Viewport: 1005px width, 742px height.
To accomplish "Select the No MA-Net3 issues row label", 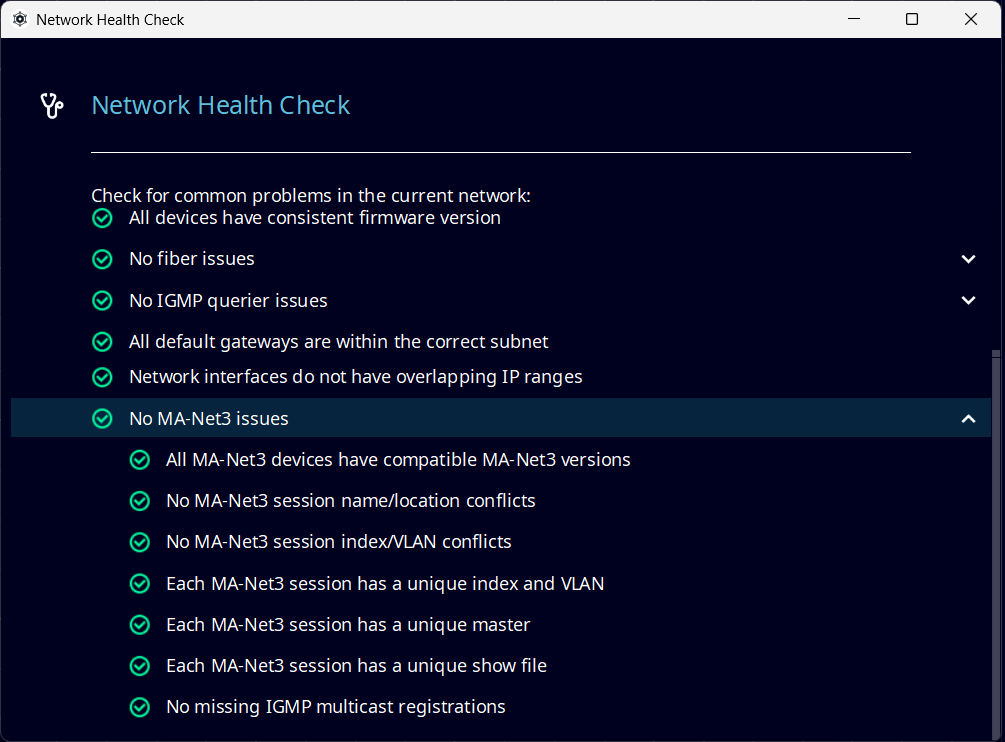I will click(209, 419).
